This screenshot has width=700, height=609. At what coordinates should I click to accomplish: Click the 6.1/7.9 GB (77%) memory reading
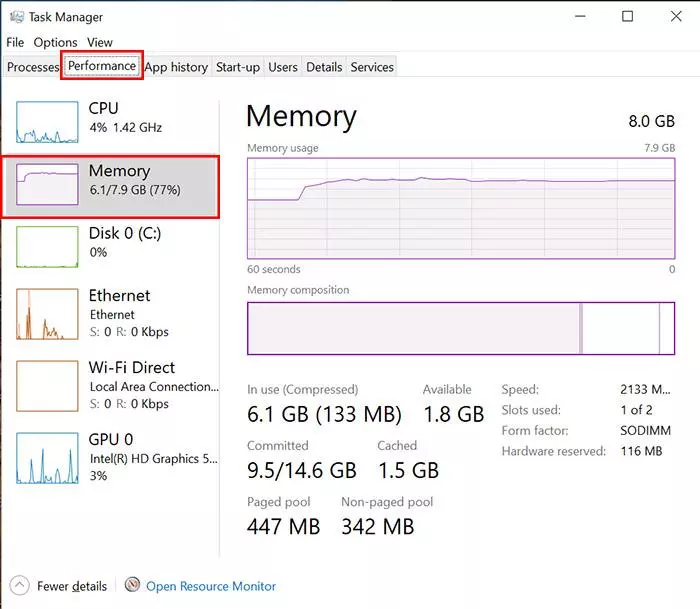[135, 190]
